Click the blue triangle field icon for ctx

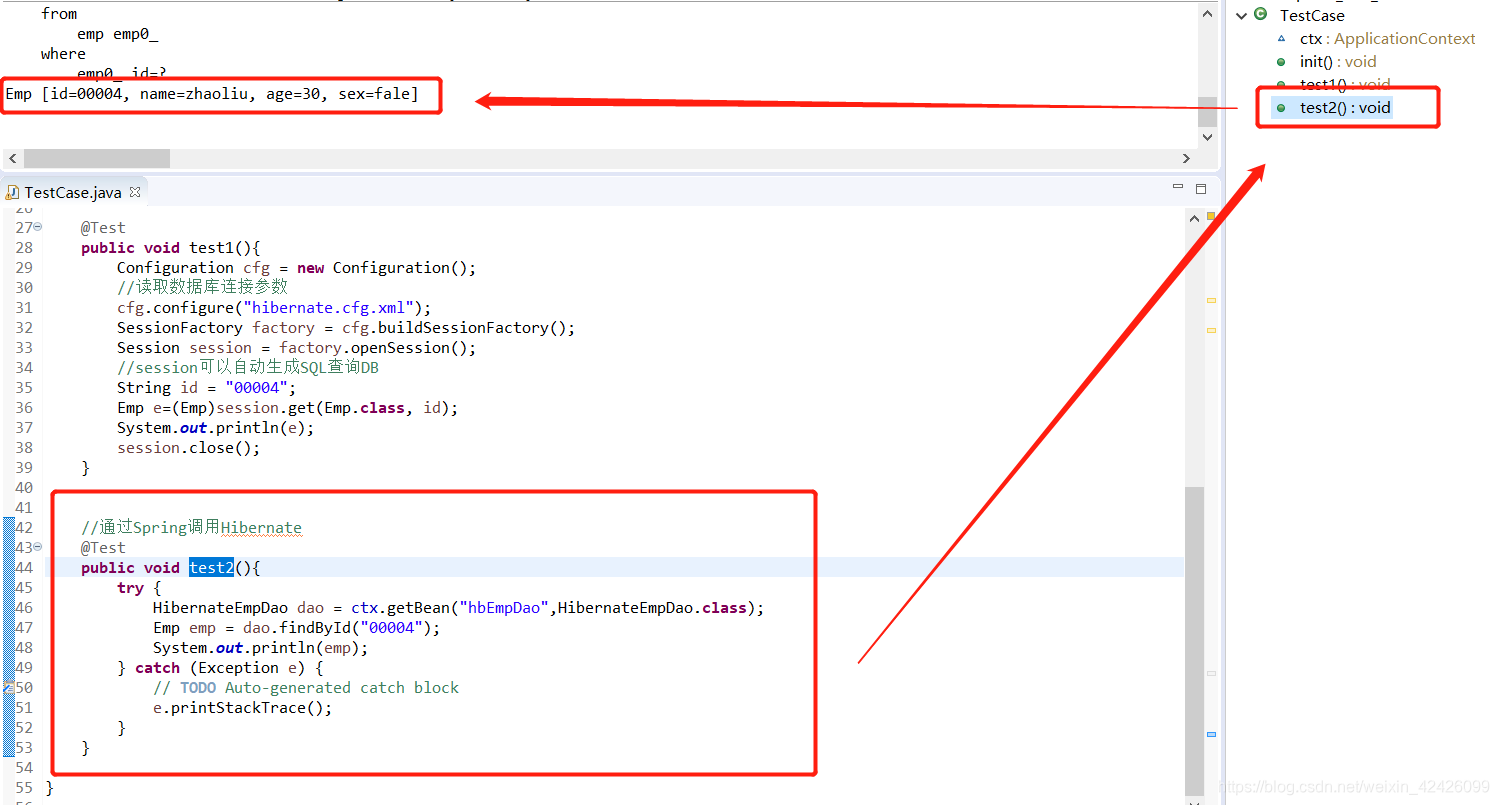point(1281,39)
